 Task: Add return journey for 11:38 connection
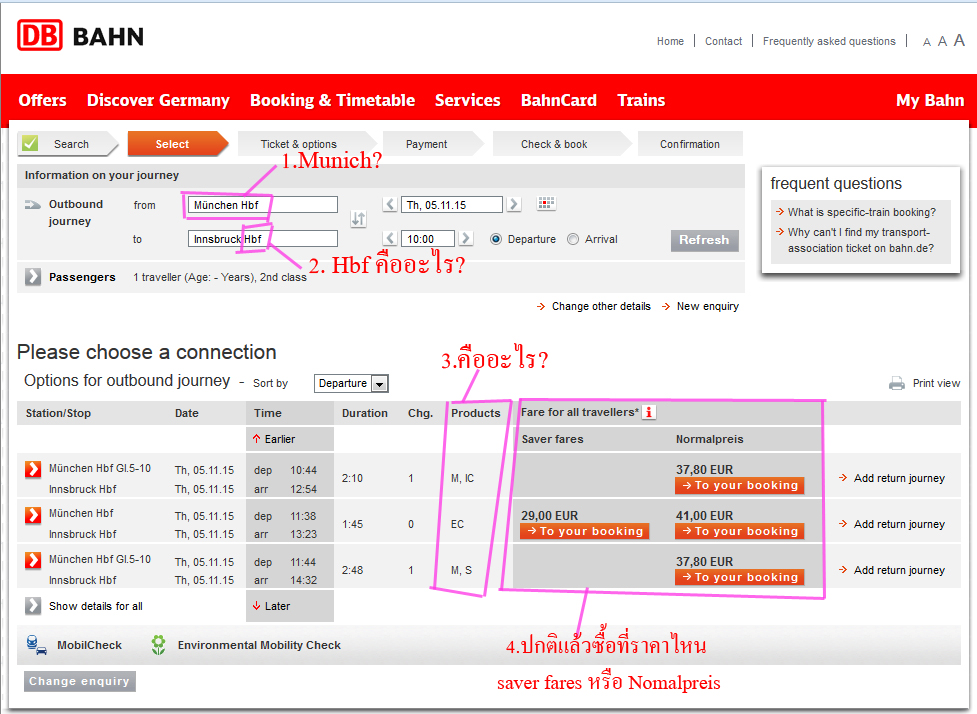pyautogui.click(x=892, y=524)
